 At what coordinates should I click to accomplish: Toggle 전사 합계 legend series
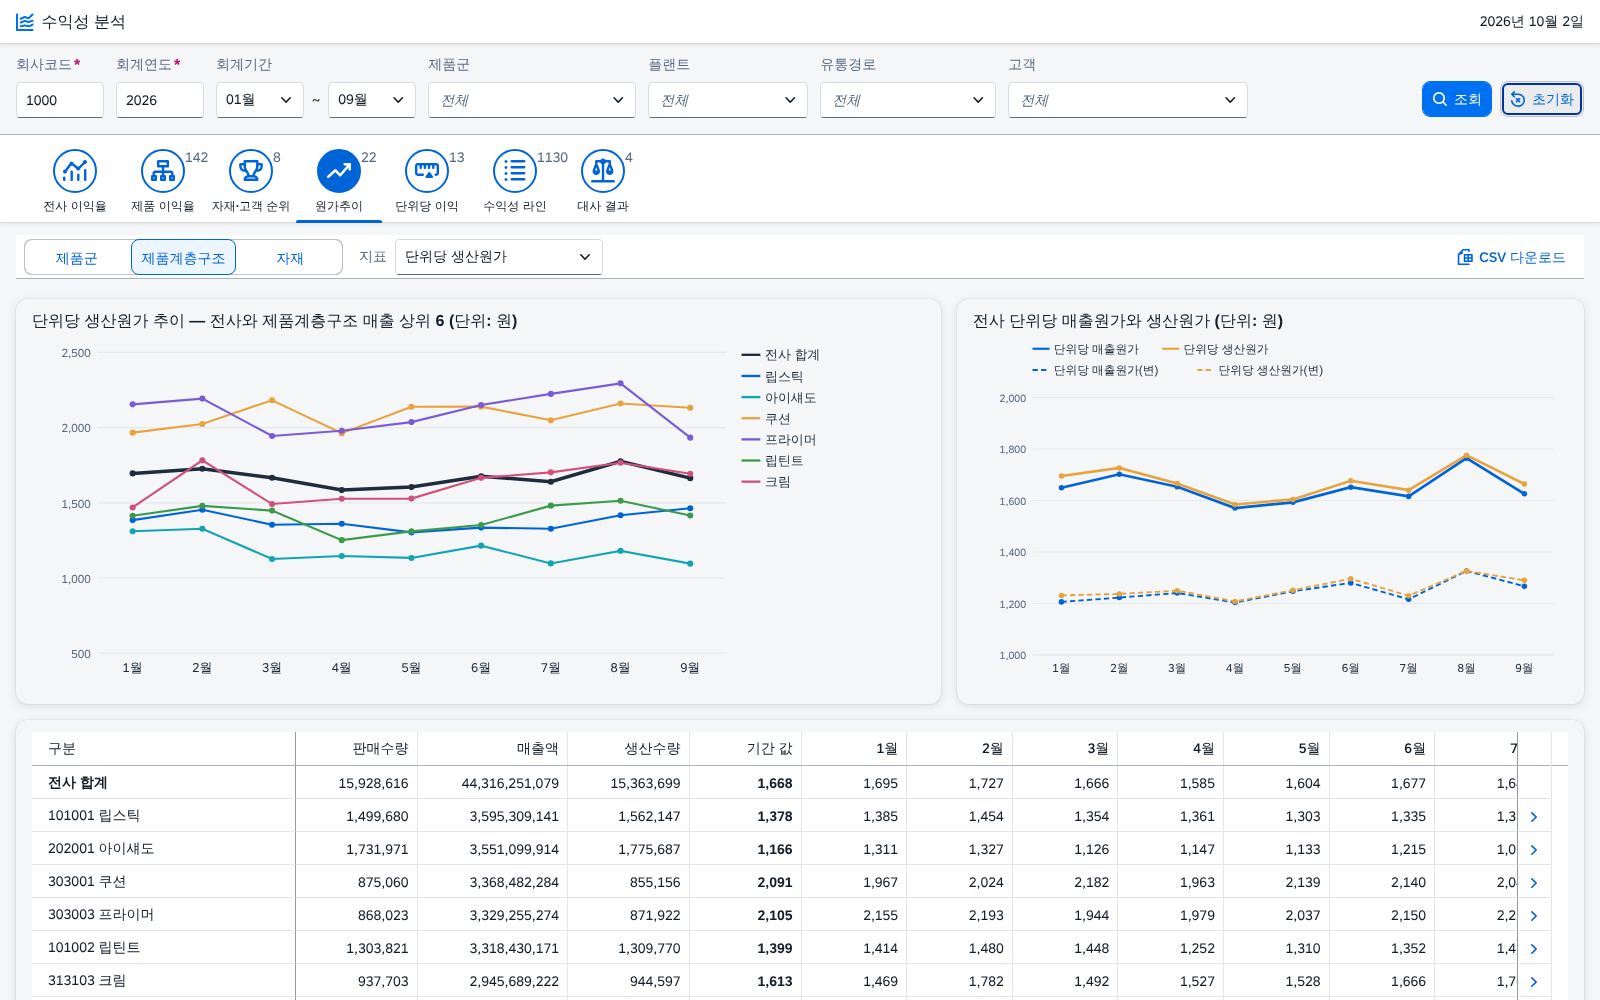(781, 355)
